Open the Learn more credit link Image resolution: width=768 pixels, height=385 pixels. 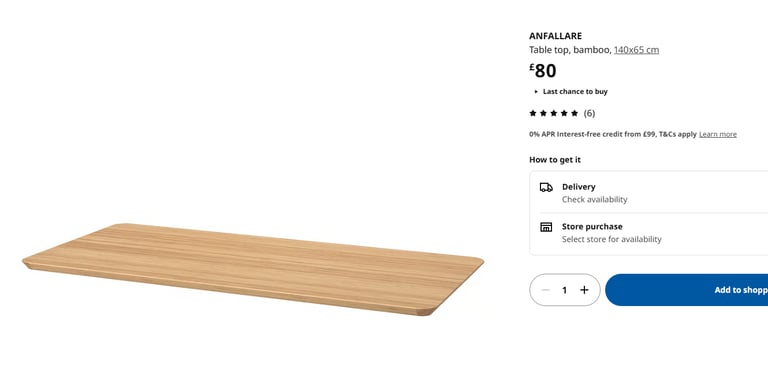718,134
